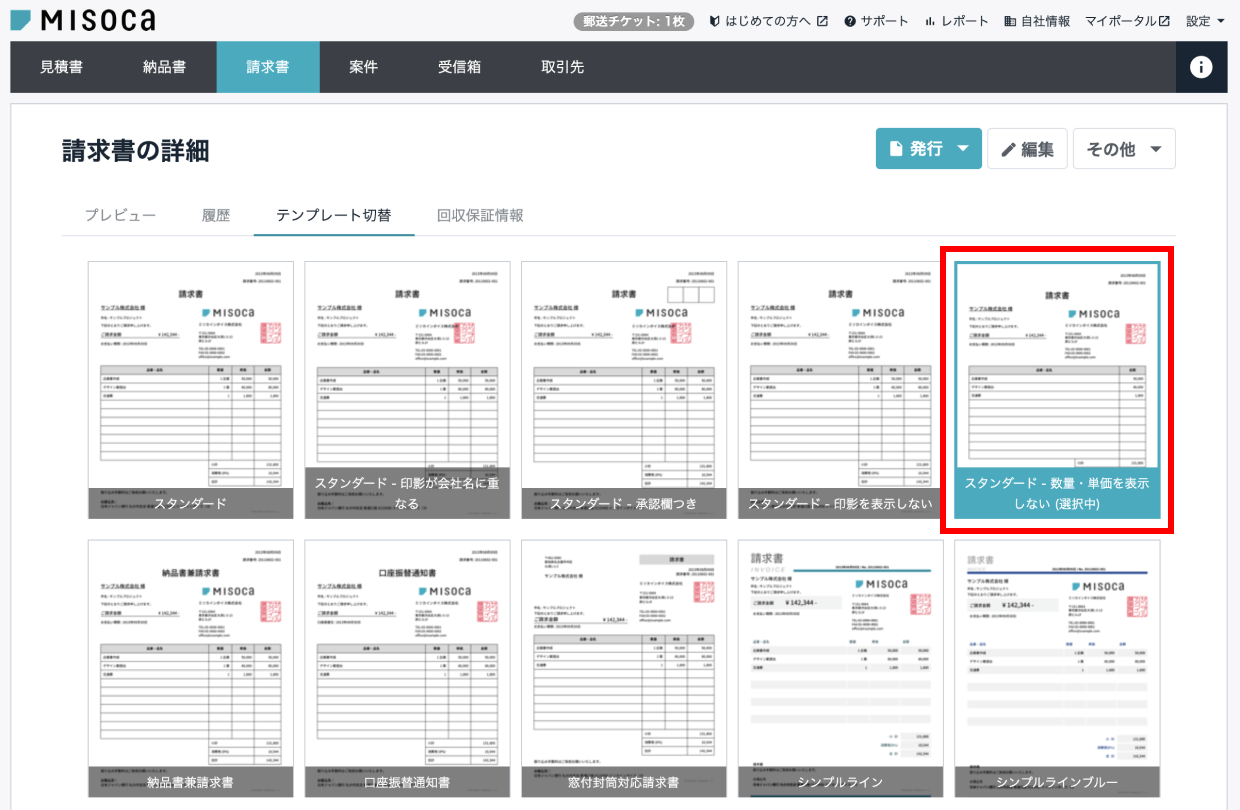Click the MISOCA logo
This screenshot has height=810, width=1240.
tap(83, 19)
